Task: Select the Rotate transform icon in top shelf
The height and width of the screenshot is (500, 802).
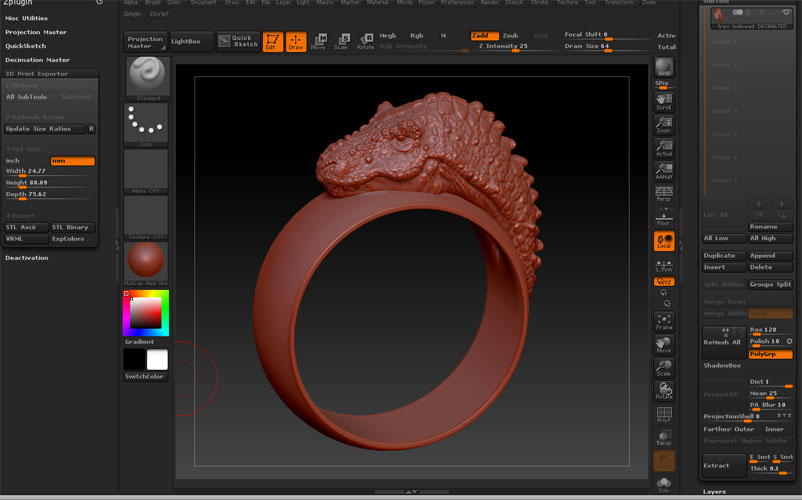Action: click(x=365, y=41)
